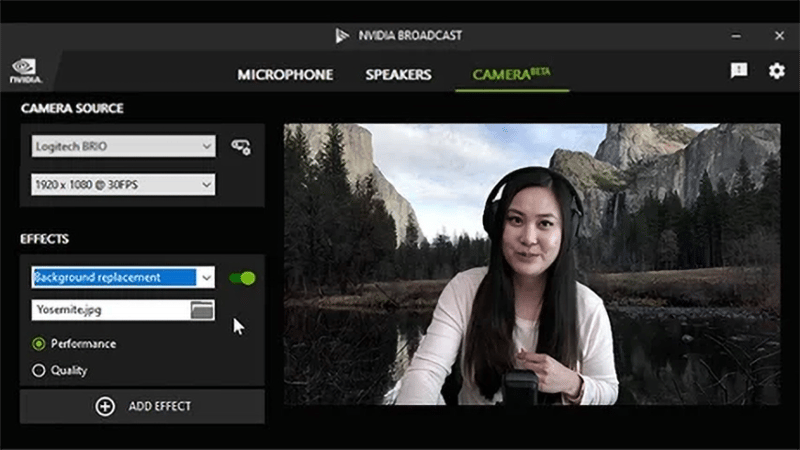Click the plus icon in Add Effect
The width and height of the screenshot is (800, 450).
105,406
